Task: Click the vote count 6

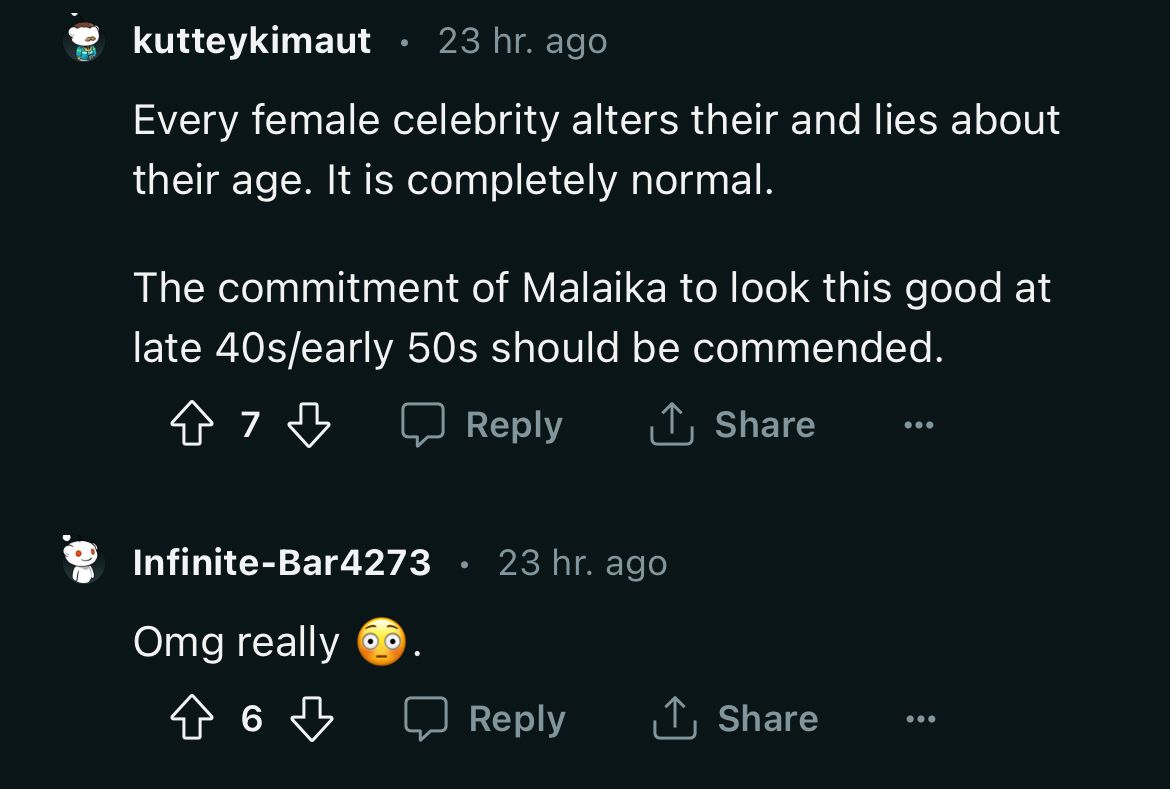Action: coord(252,719)
